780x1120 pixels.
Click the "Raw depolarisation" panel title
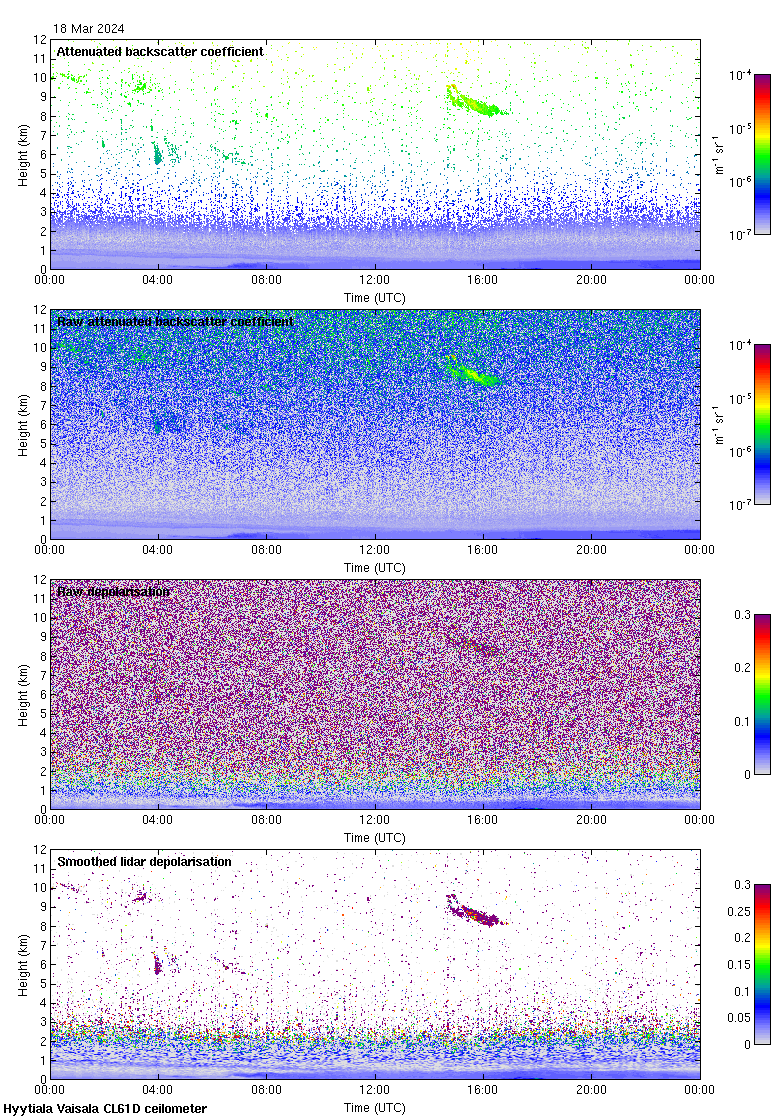(x=113, y=592)
